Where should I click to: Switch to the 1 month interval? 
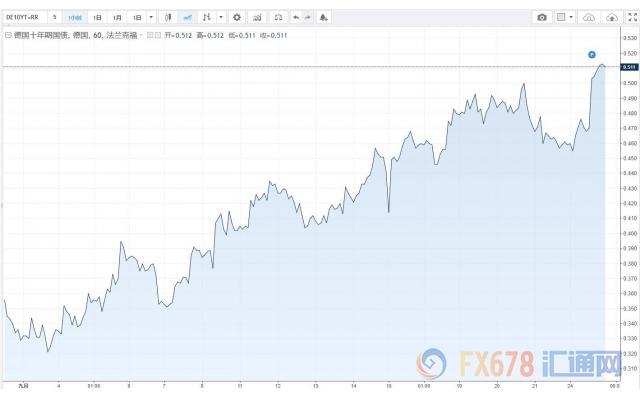pos(117,17)
